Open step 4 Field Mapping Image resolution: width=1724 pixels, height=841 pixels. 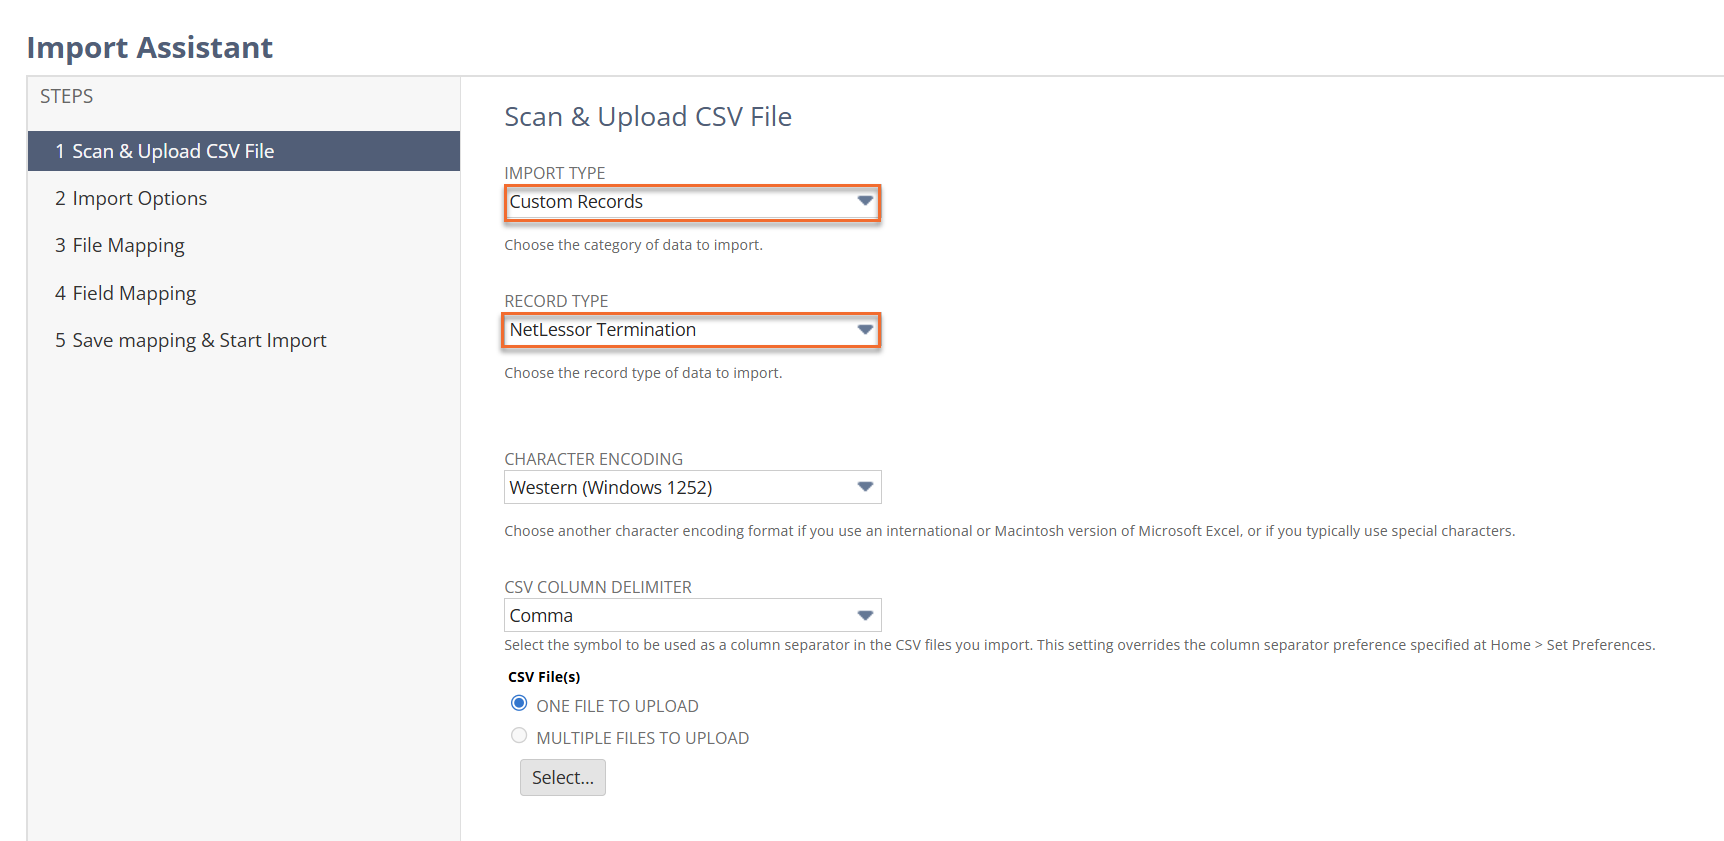click(x=134, y=293)
